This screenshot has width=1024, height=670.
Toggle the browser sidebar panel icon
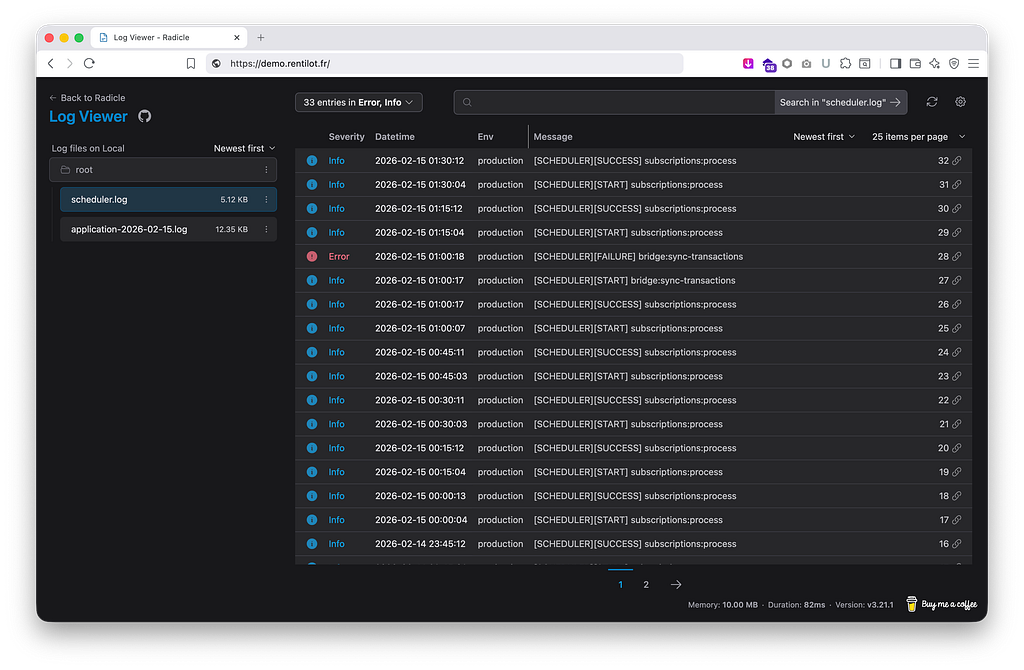[x=895, y=63]
